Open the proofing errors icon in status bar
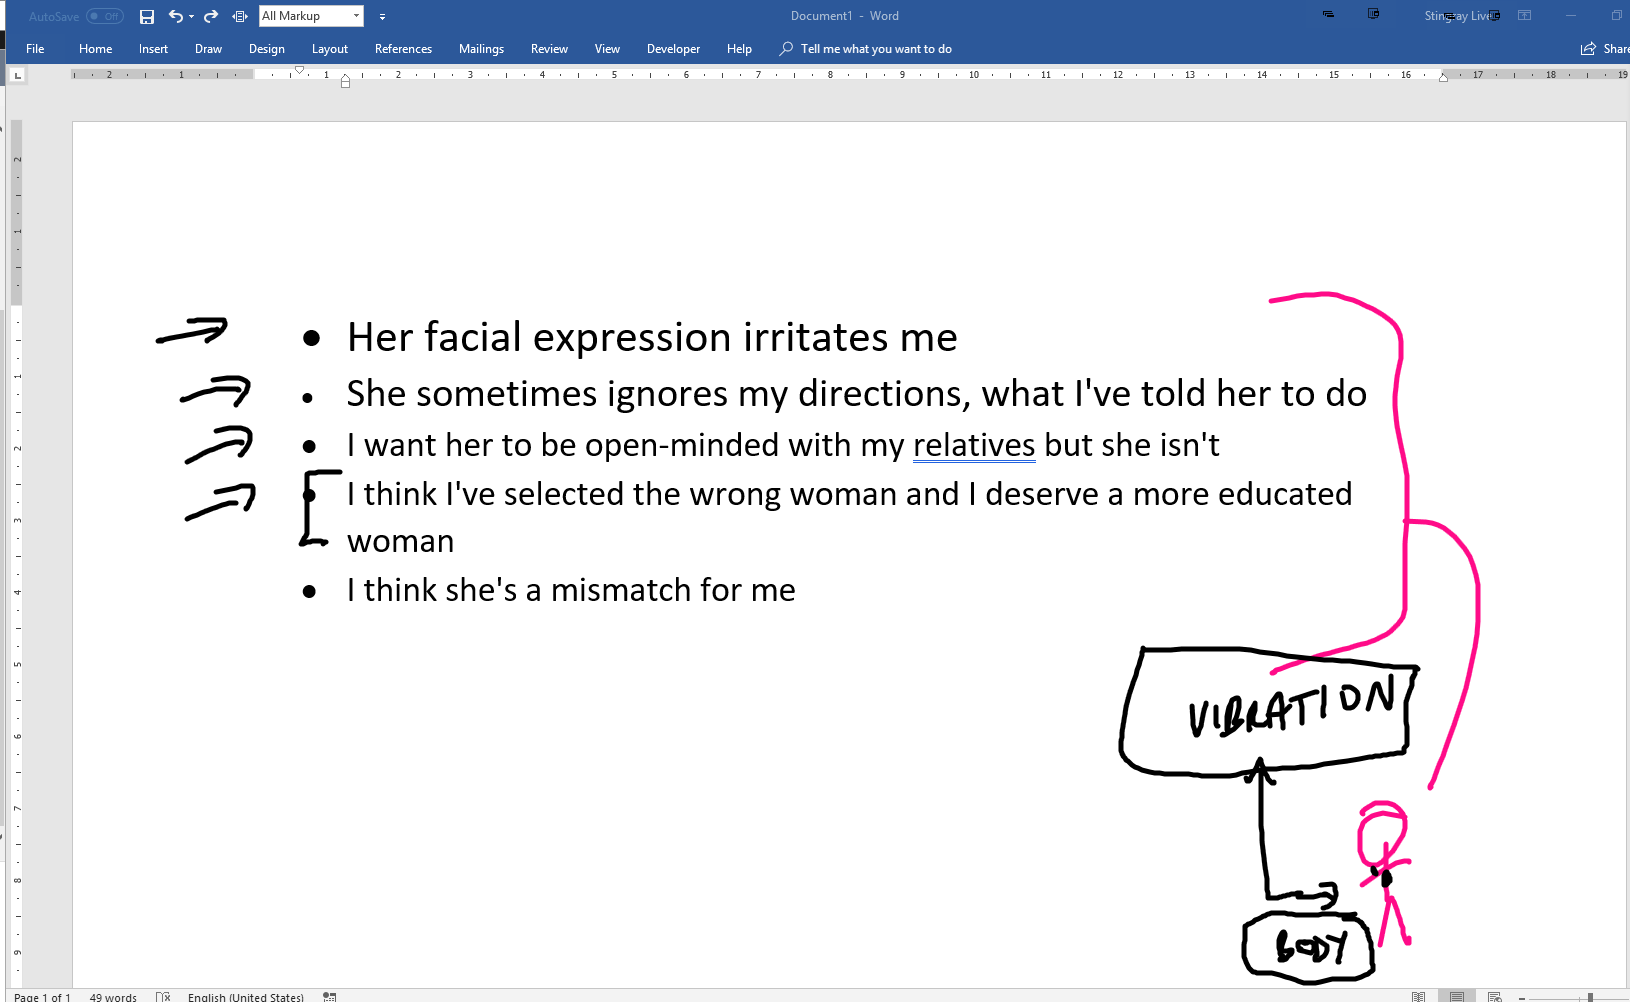Screen dimensions: 1630x1002 point(163,996)
